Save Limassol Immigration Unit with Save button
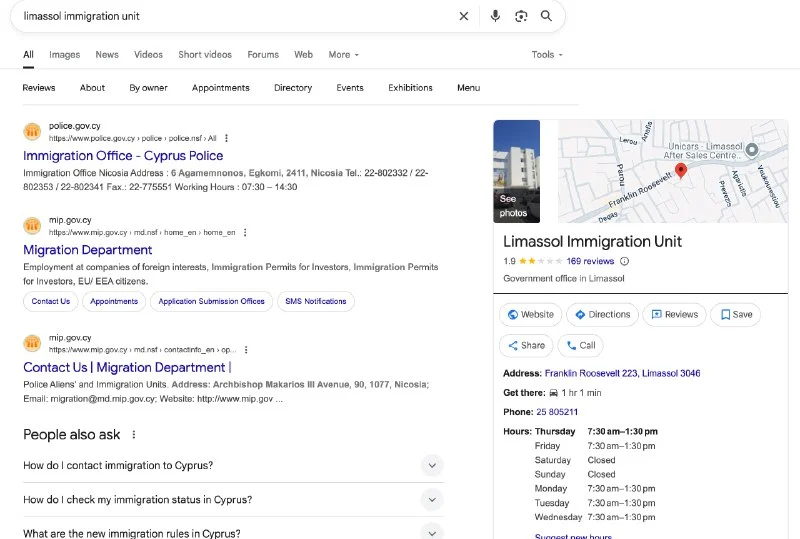The width and height of the screenshot is (800, 539). (x=736, y=314)
